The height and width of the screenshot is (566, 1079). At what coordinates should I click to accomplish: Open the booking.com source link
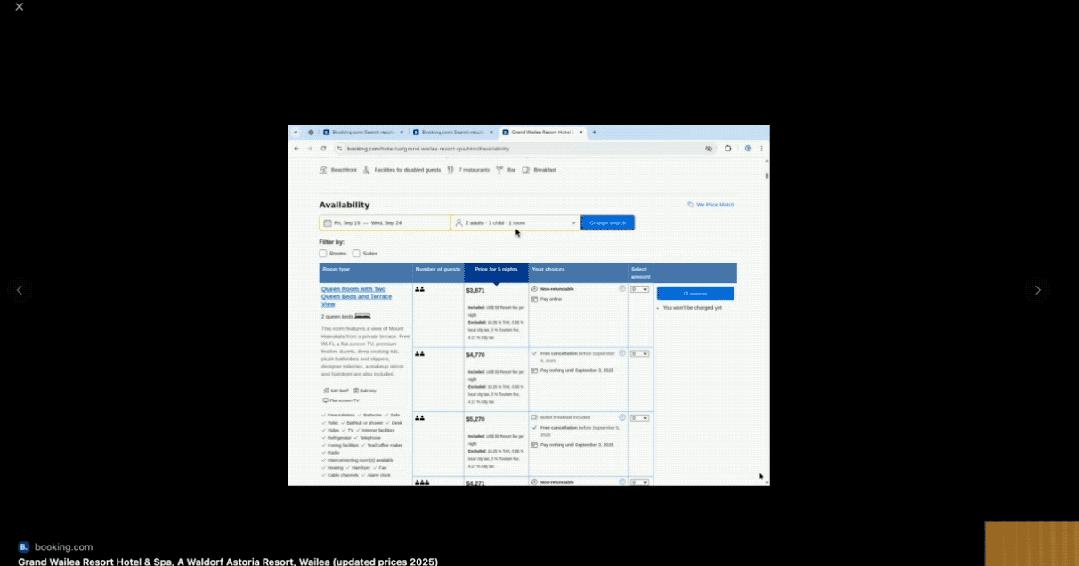click(63, 547)
